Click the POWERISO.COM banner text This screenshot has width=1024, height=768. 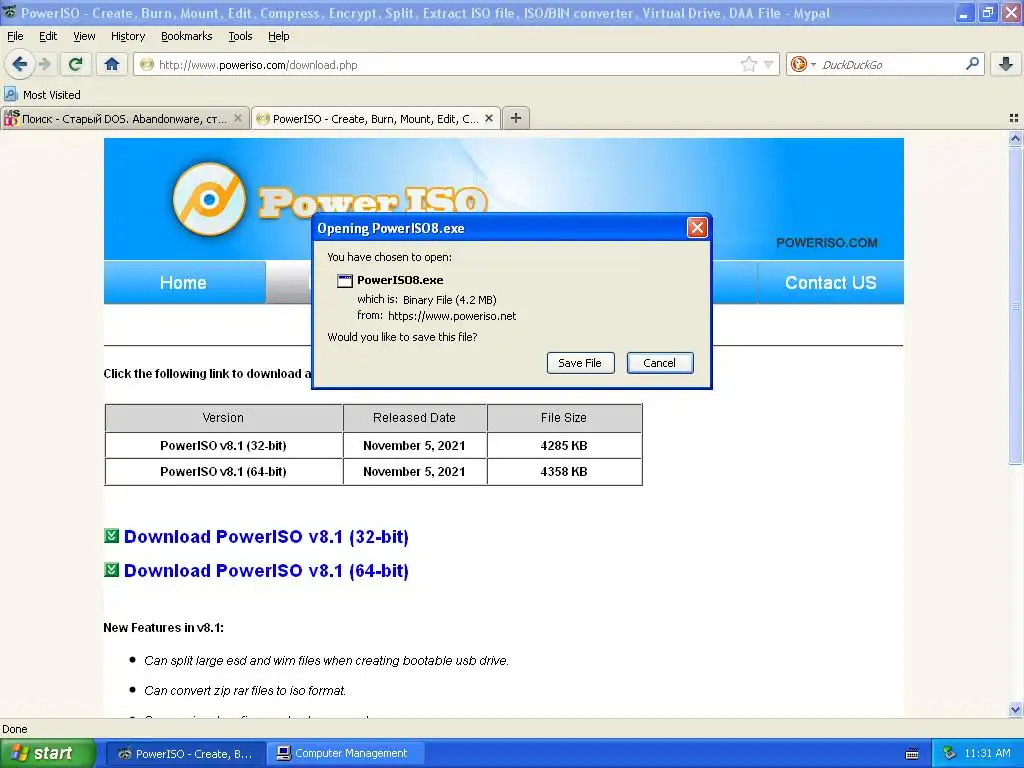click(x=827, y=243)
